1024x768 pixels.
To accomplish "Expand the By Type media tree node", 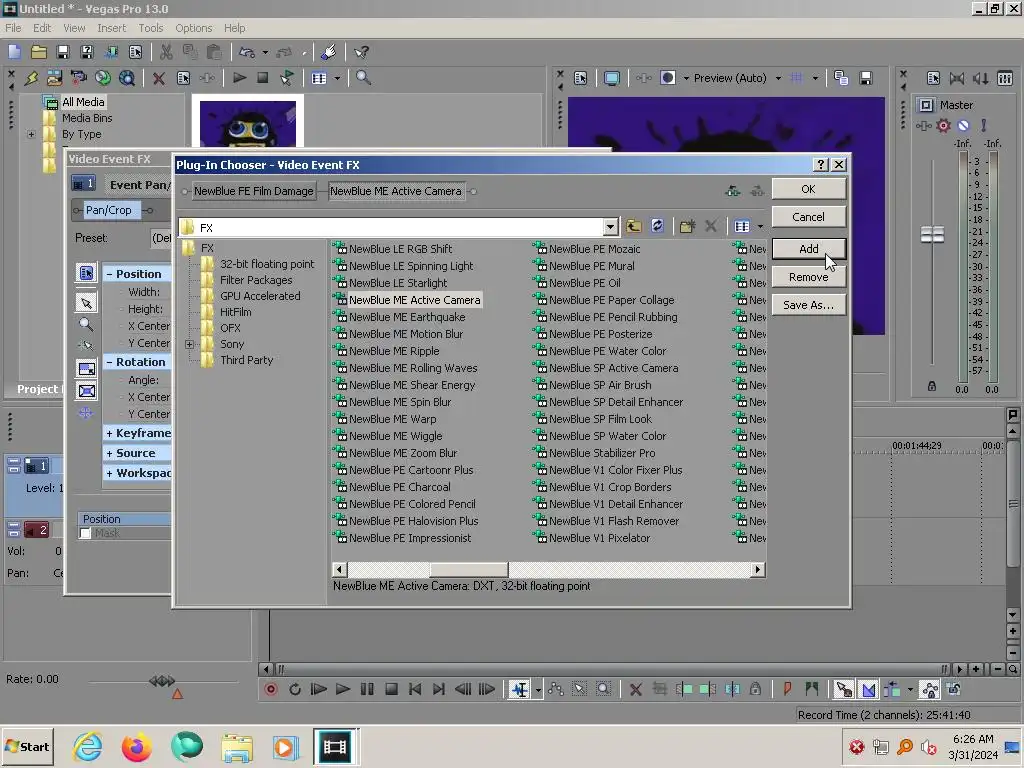I will click(31, 135).
